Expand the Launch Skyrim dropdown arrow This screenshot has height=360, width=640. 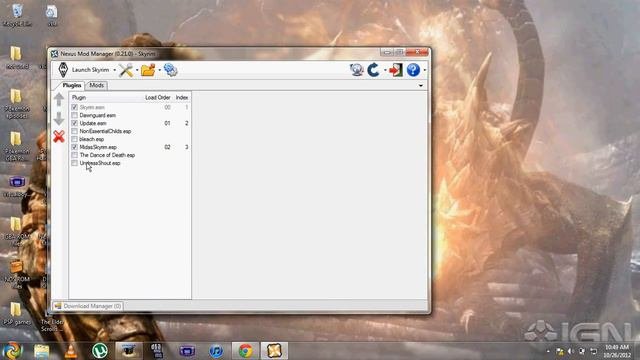[x=114, y=70]
